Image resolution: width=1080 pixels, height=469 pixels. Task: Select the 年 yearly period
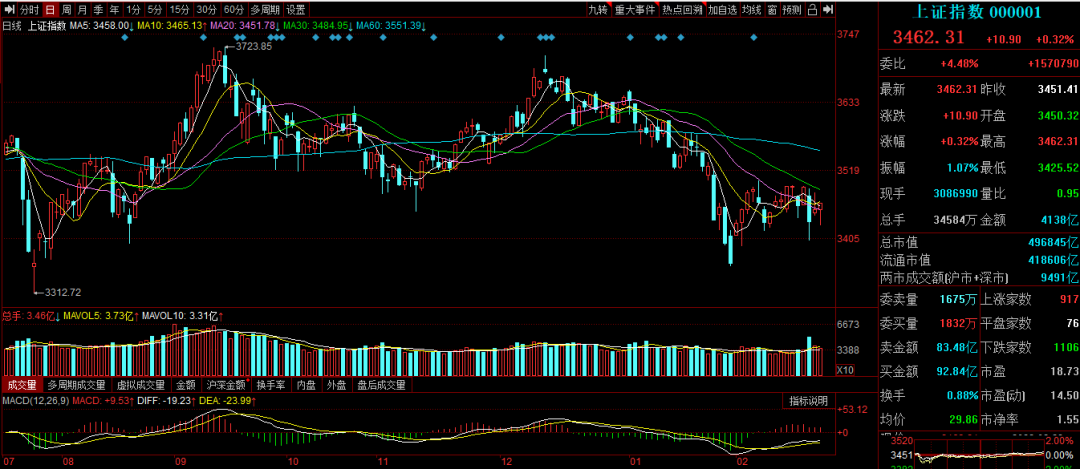coord(114,10)
